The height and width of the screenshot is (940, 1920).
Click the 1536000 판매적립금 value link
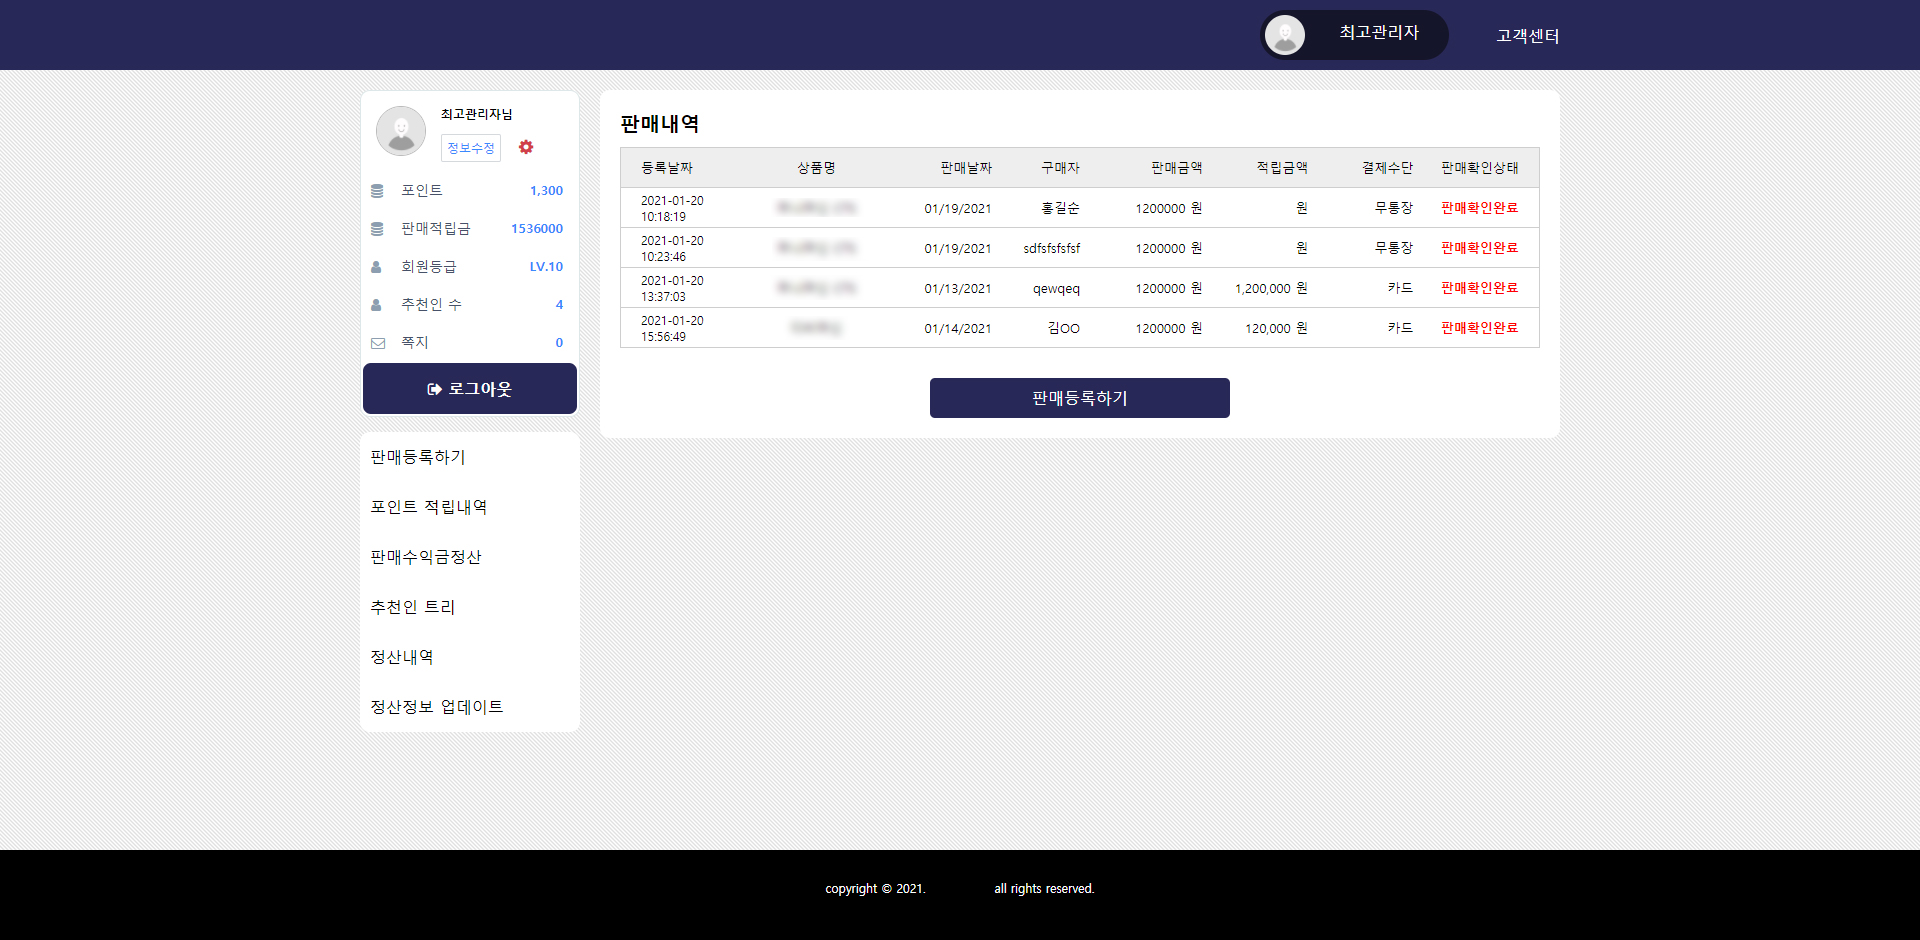pyautogui.click(x=536, y=229)
